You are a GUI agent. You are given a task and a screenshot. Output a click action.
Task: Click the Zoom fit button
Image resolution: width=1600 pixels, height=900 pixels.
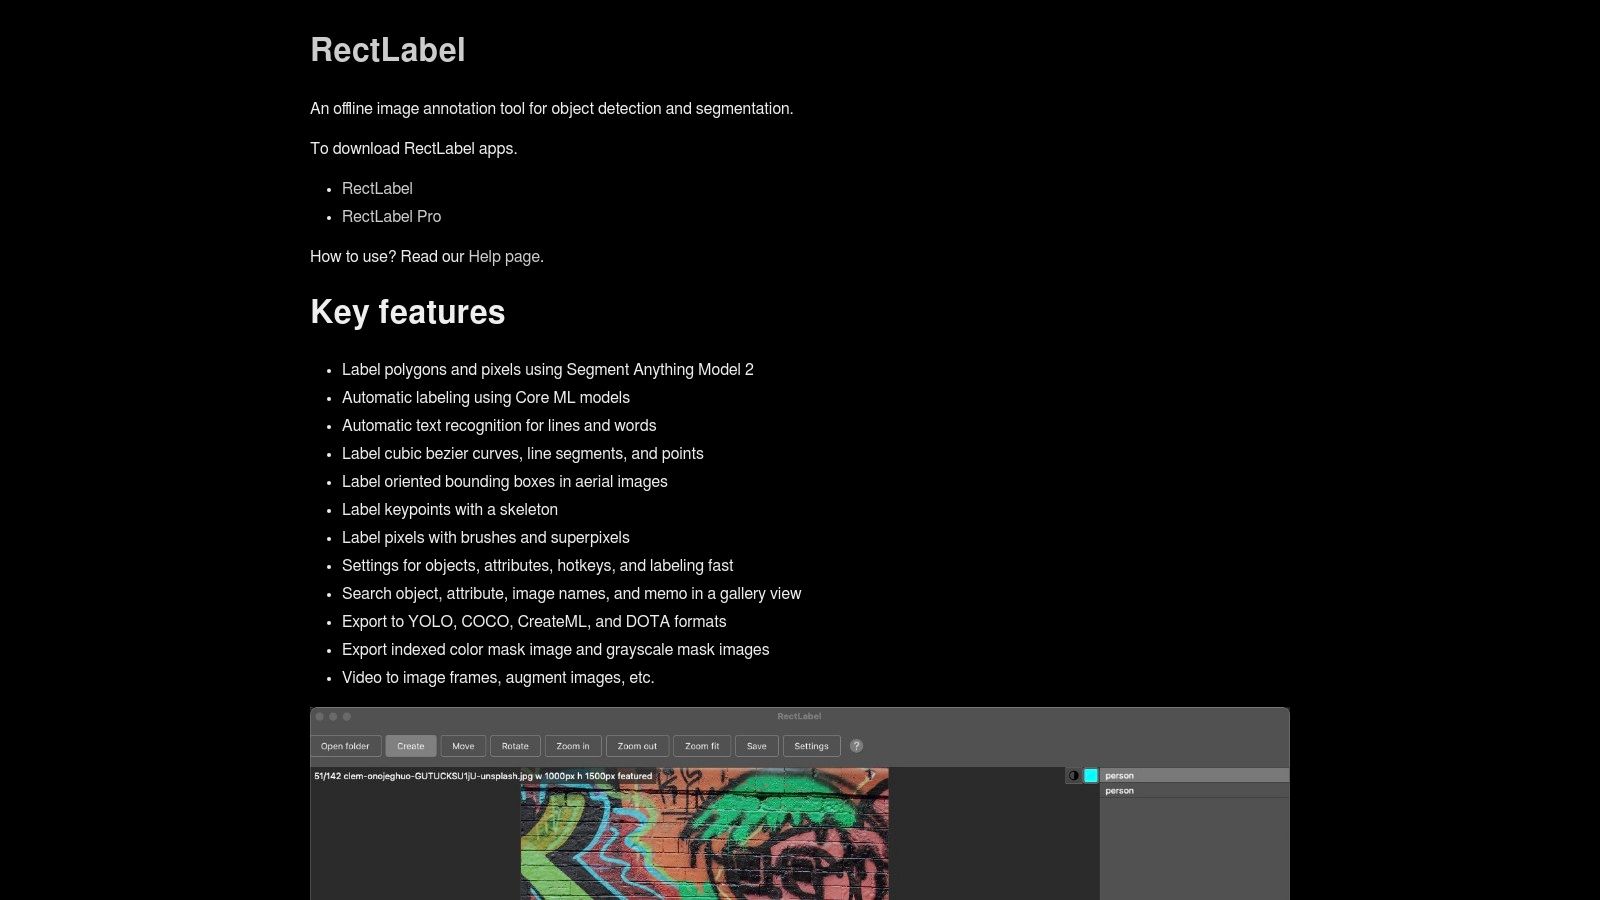(702, 746)
